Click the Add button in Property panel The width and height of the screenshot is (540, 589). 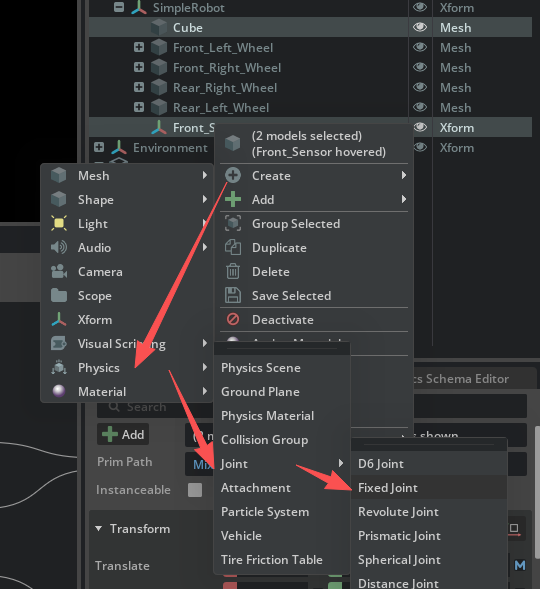pyautogui.click(x=123, y=434)
